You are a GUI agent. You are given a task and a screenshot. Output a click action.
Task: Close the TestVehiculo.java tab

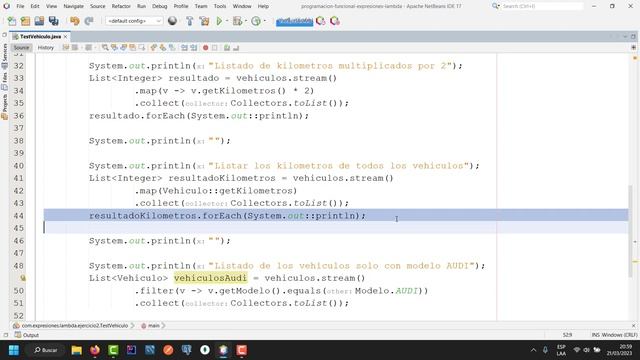pyautogui.click(x=65, y=36)
